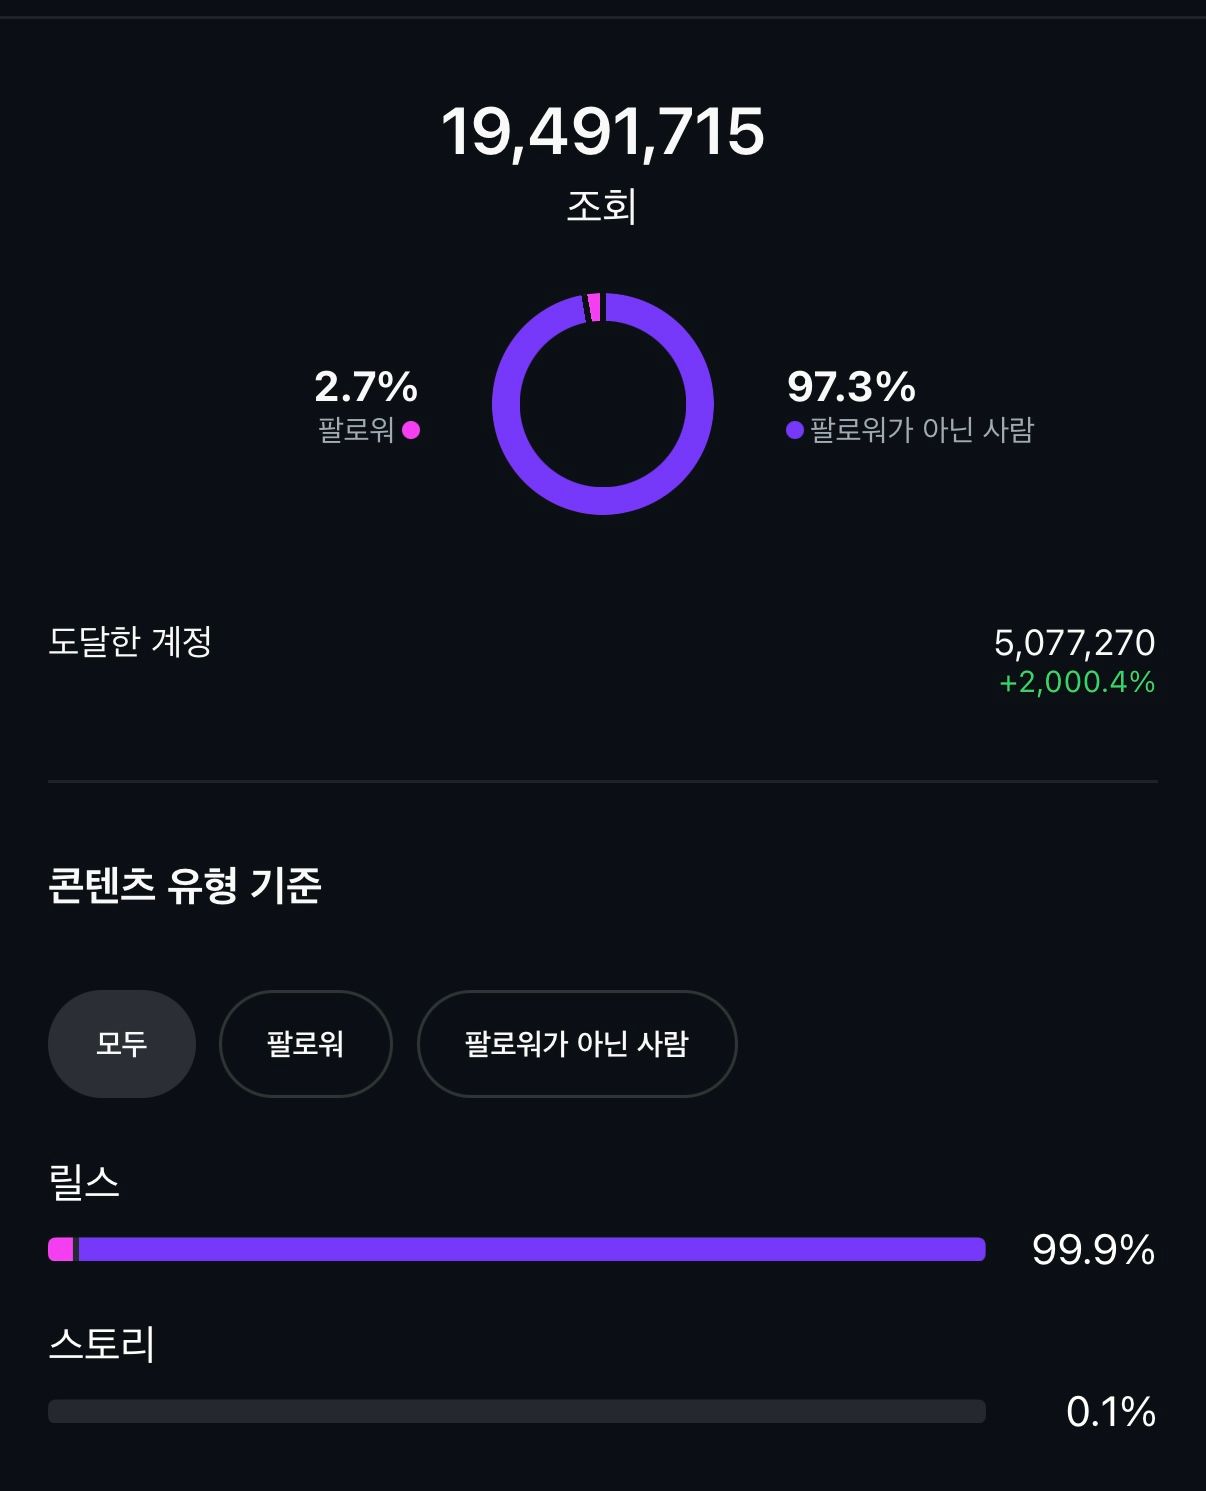The image size is (1206, 1491).
Task: Click the 2.7% follower percentage
Action: point(366,386)
